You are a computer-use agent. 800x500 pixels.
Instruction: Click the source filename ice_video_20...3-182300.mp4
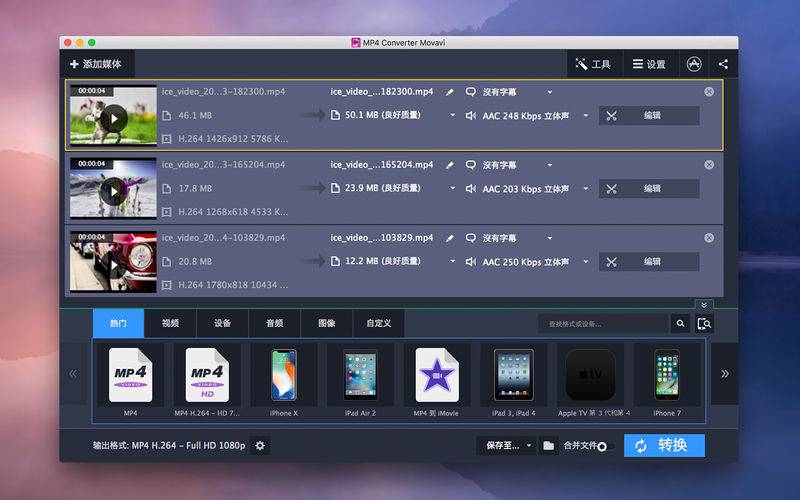(x=223, y=92)
